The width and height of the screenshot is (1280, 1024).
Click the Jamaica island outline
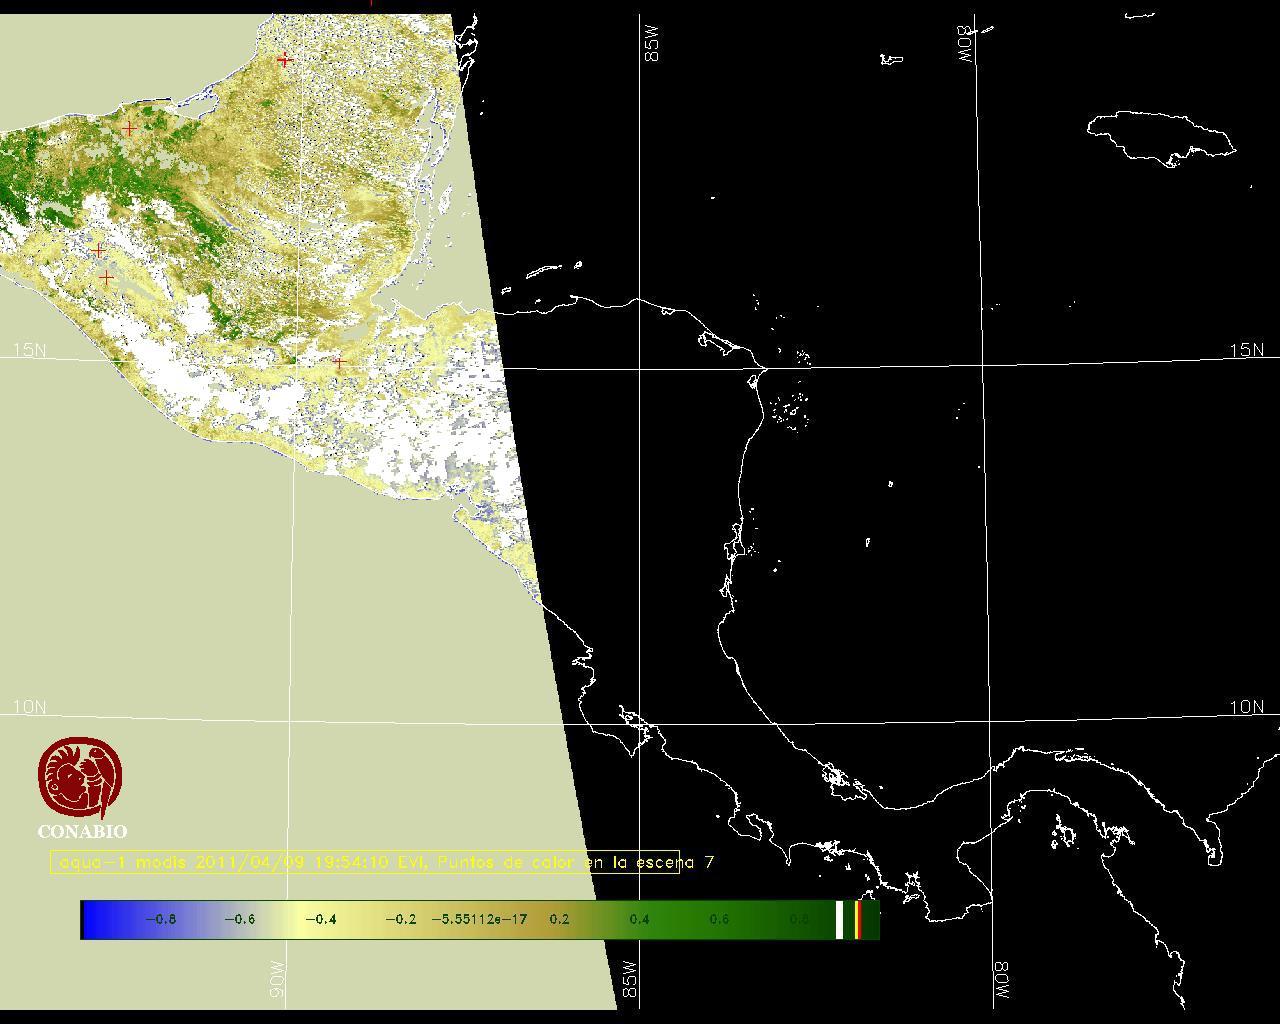pyautogui.click(x=1160, y=137)
